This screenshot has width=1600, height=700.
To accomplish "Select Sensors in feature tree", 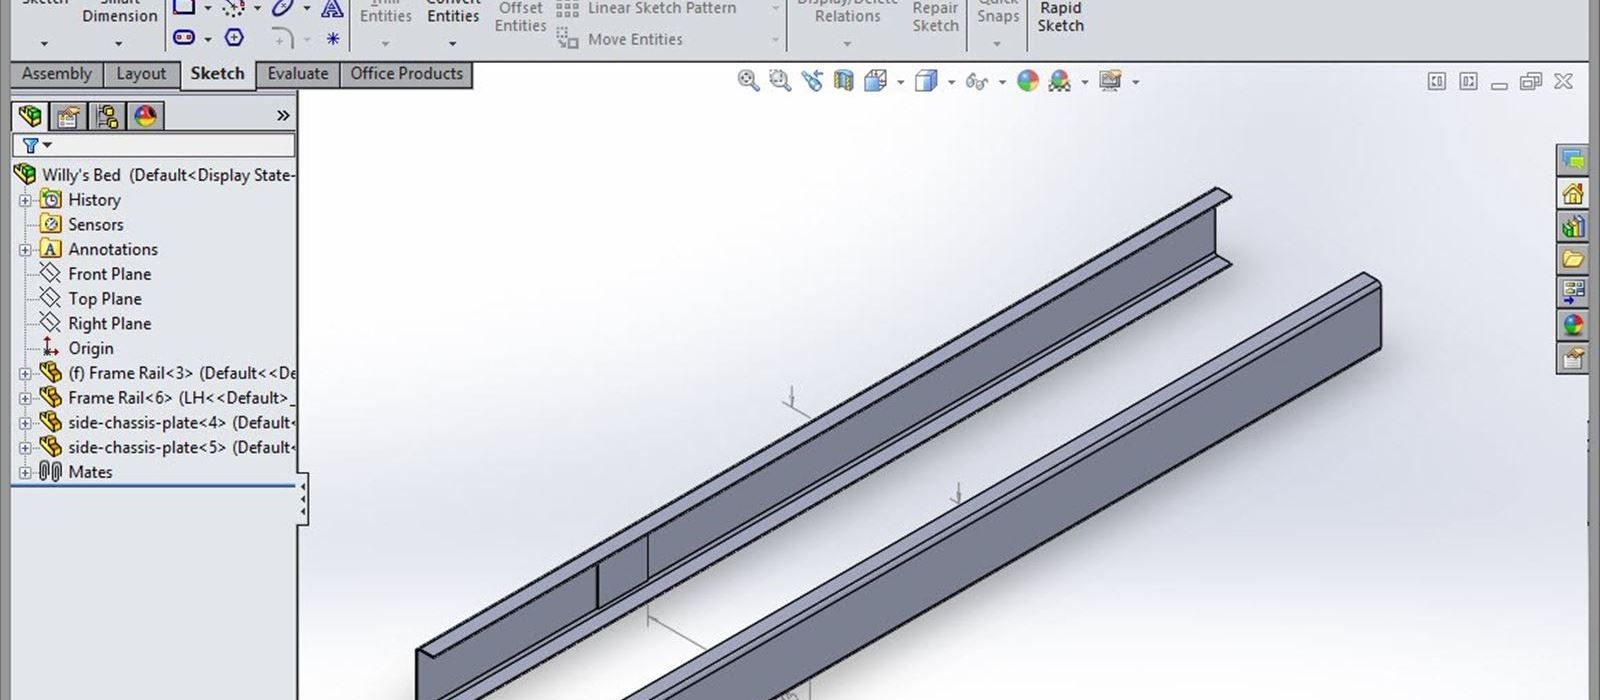I will (x=95, y=225).
